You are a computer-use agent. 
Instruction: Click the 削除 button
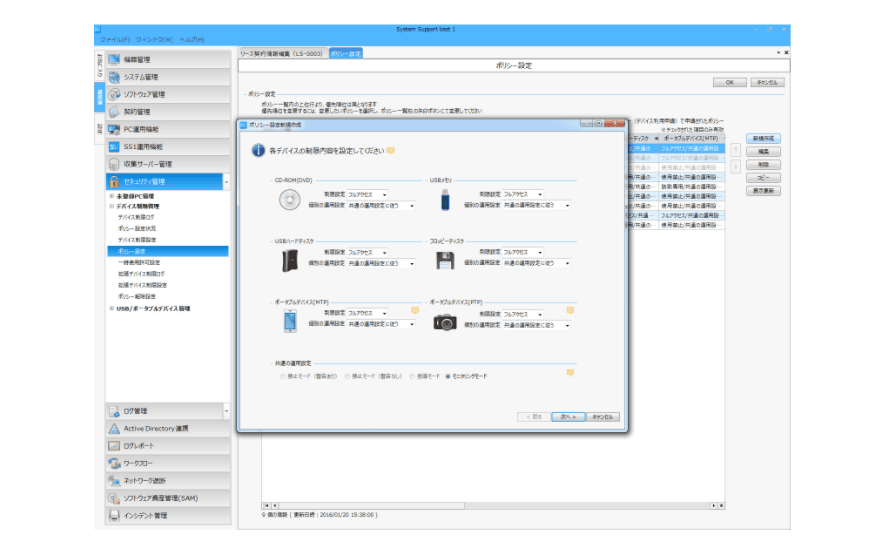tap(763, 165)
